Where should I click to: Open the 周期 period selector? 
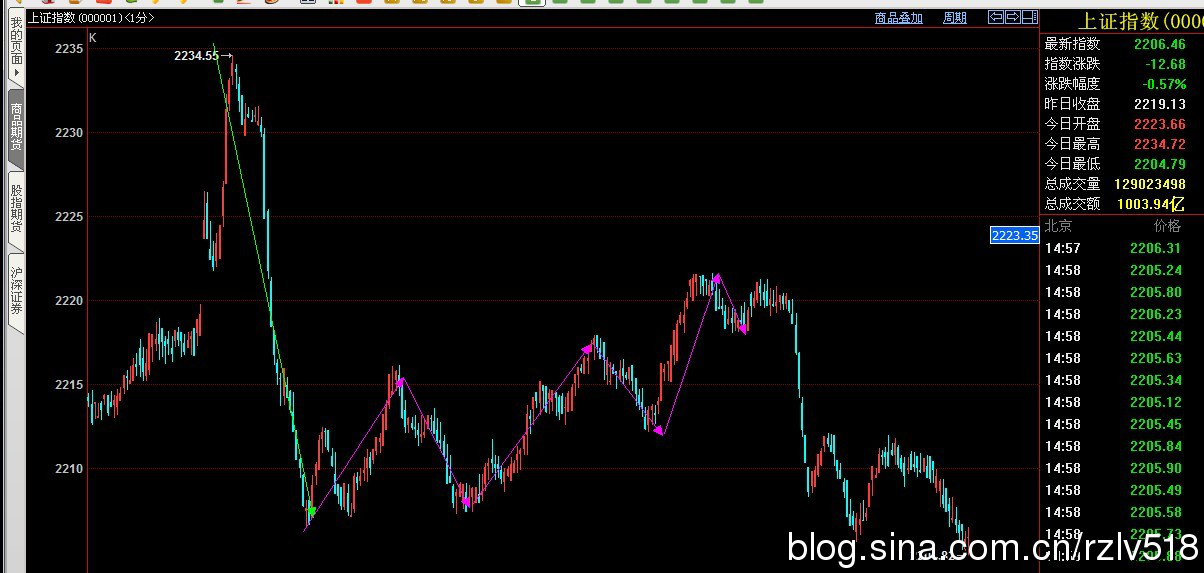954,18
